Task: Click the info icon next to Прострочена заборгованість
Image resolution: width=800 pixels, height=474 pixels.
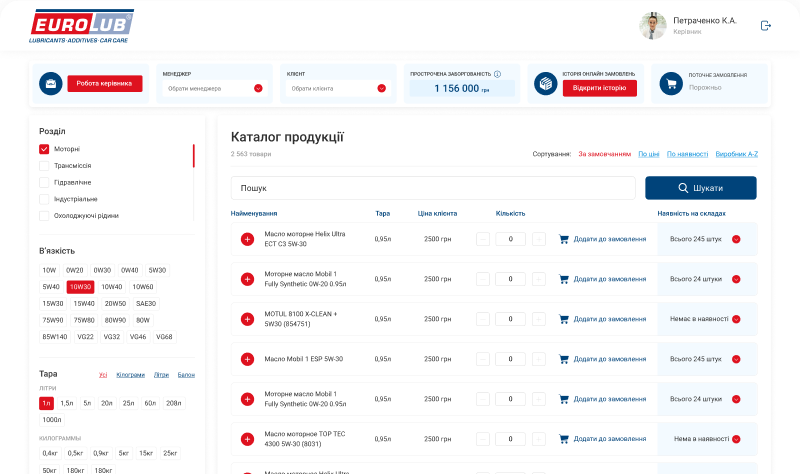Action: point(497,74)
